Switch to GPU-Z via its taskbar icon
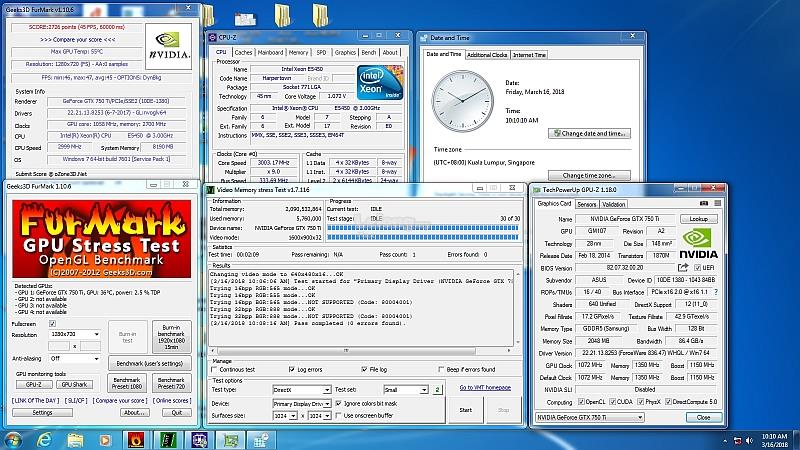Screen dimensions: 800x450 [x=231, y=440]
